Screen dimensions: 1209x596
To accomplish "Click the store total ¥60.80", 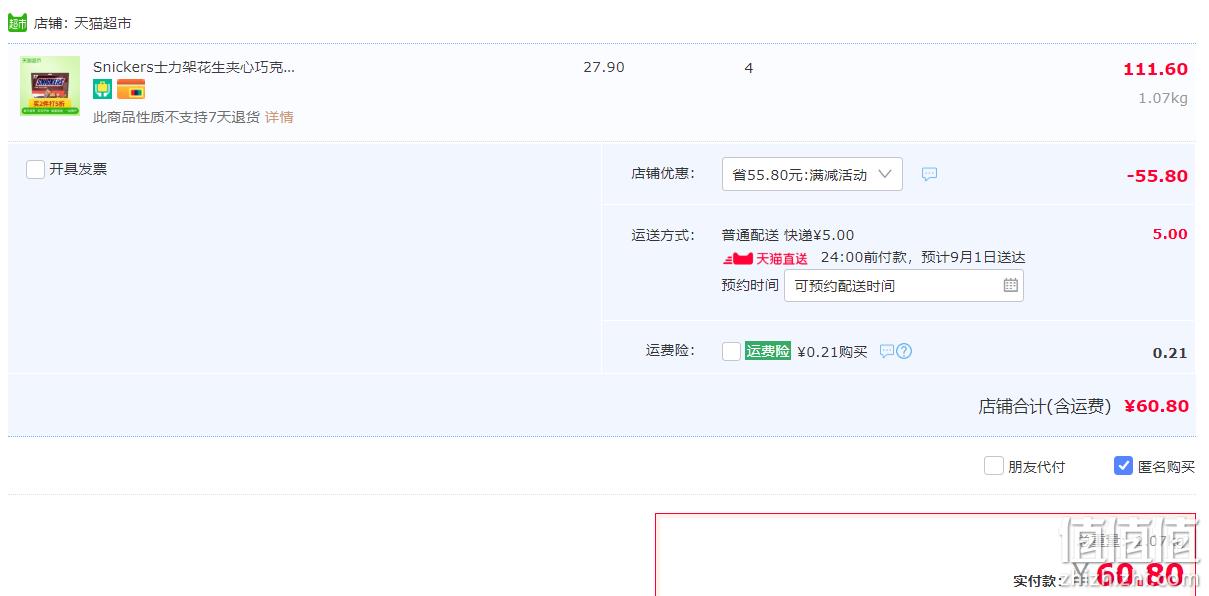I will click(1156, 406).
